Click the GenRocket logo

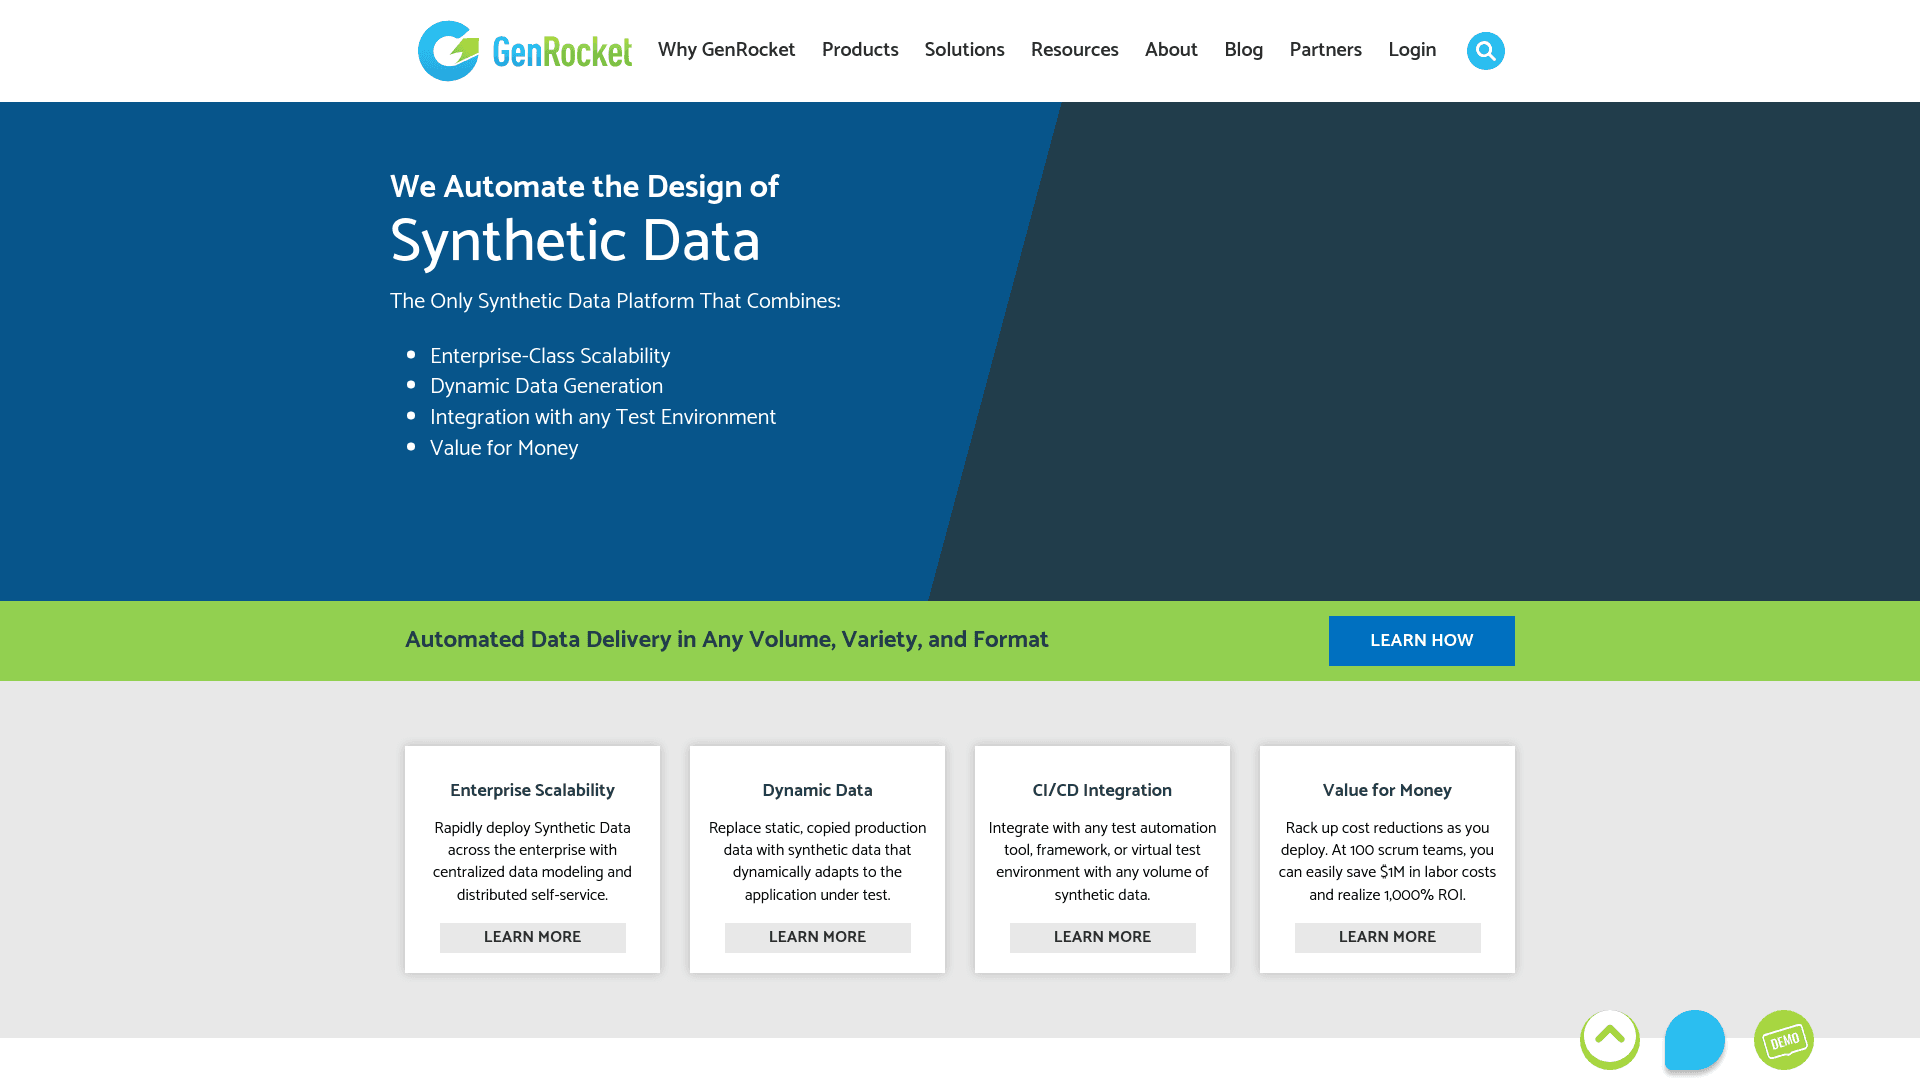(525, 51)
